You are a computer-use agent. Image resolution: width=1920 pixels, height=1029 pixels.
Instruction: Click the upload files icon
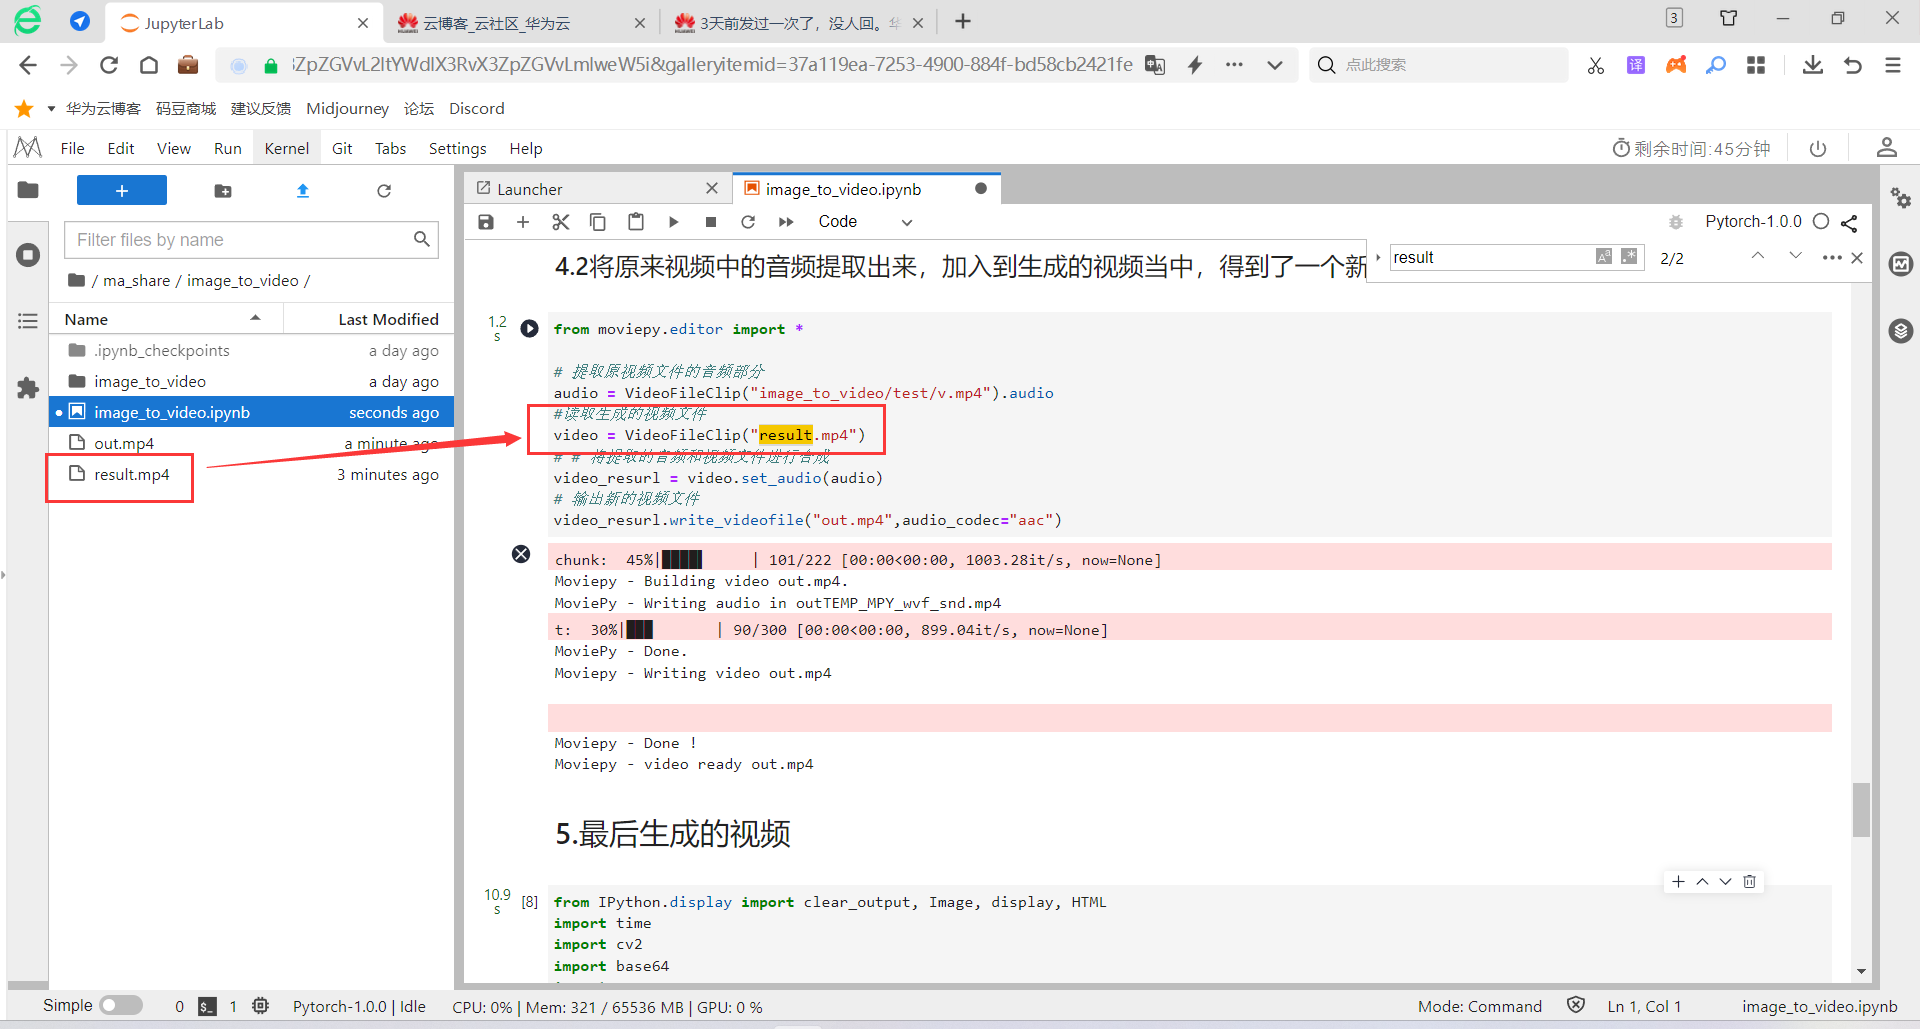click(303, 191)
